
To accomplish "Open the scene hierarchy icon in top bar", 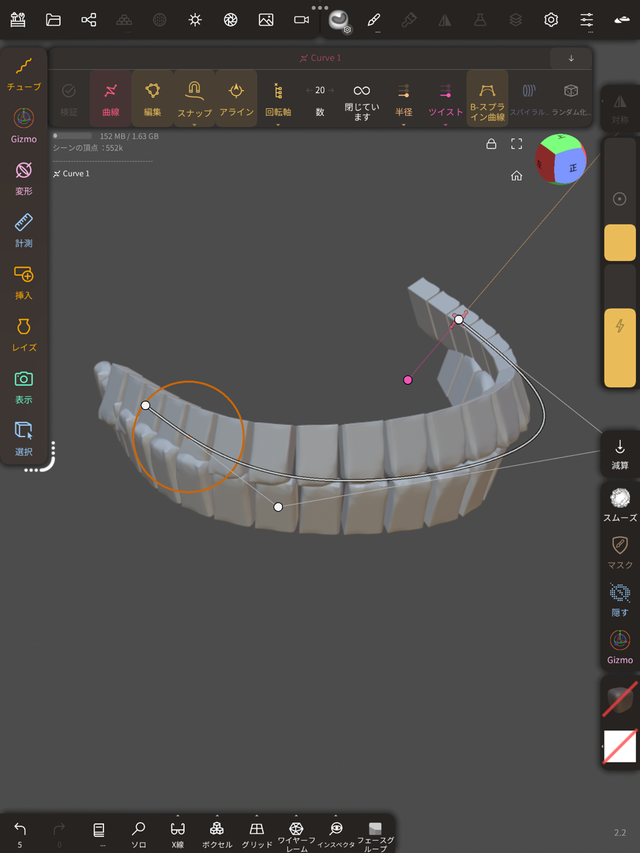I will (x=89, y=19).
